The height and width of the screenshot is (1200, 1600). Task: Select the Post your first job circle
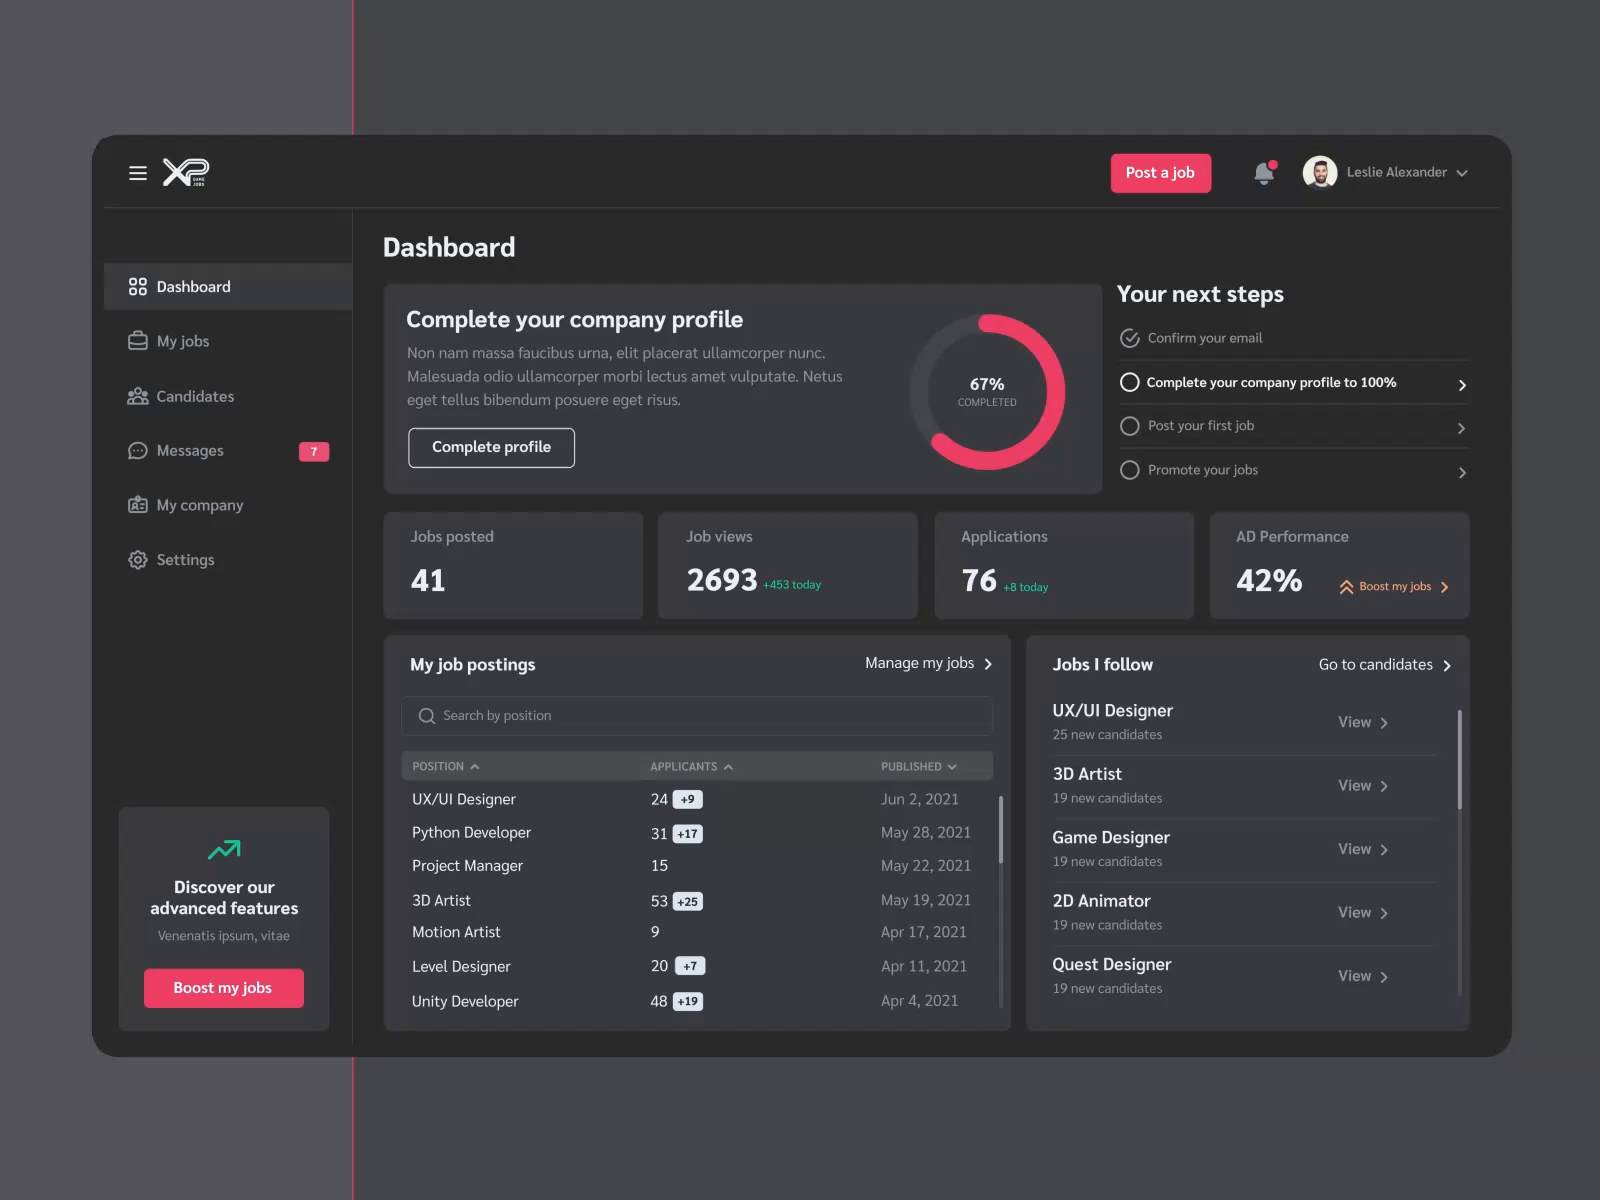(x=1130, y=426)
